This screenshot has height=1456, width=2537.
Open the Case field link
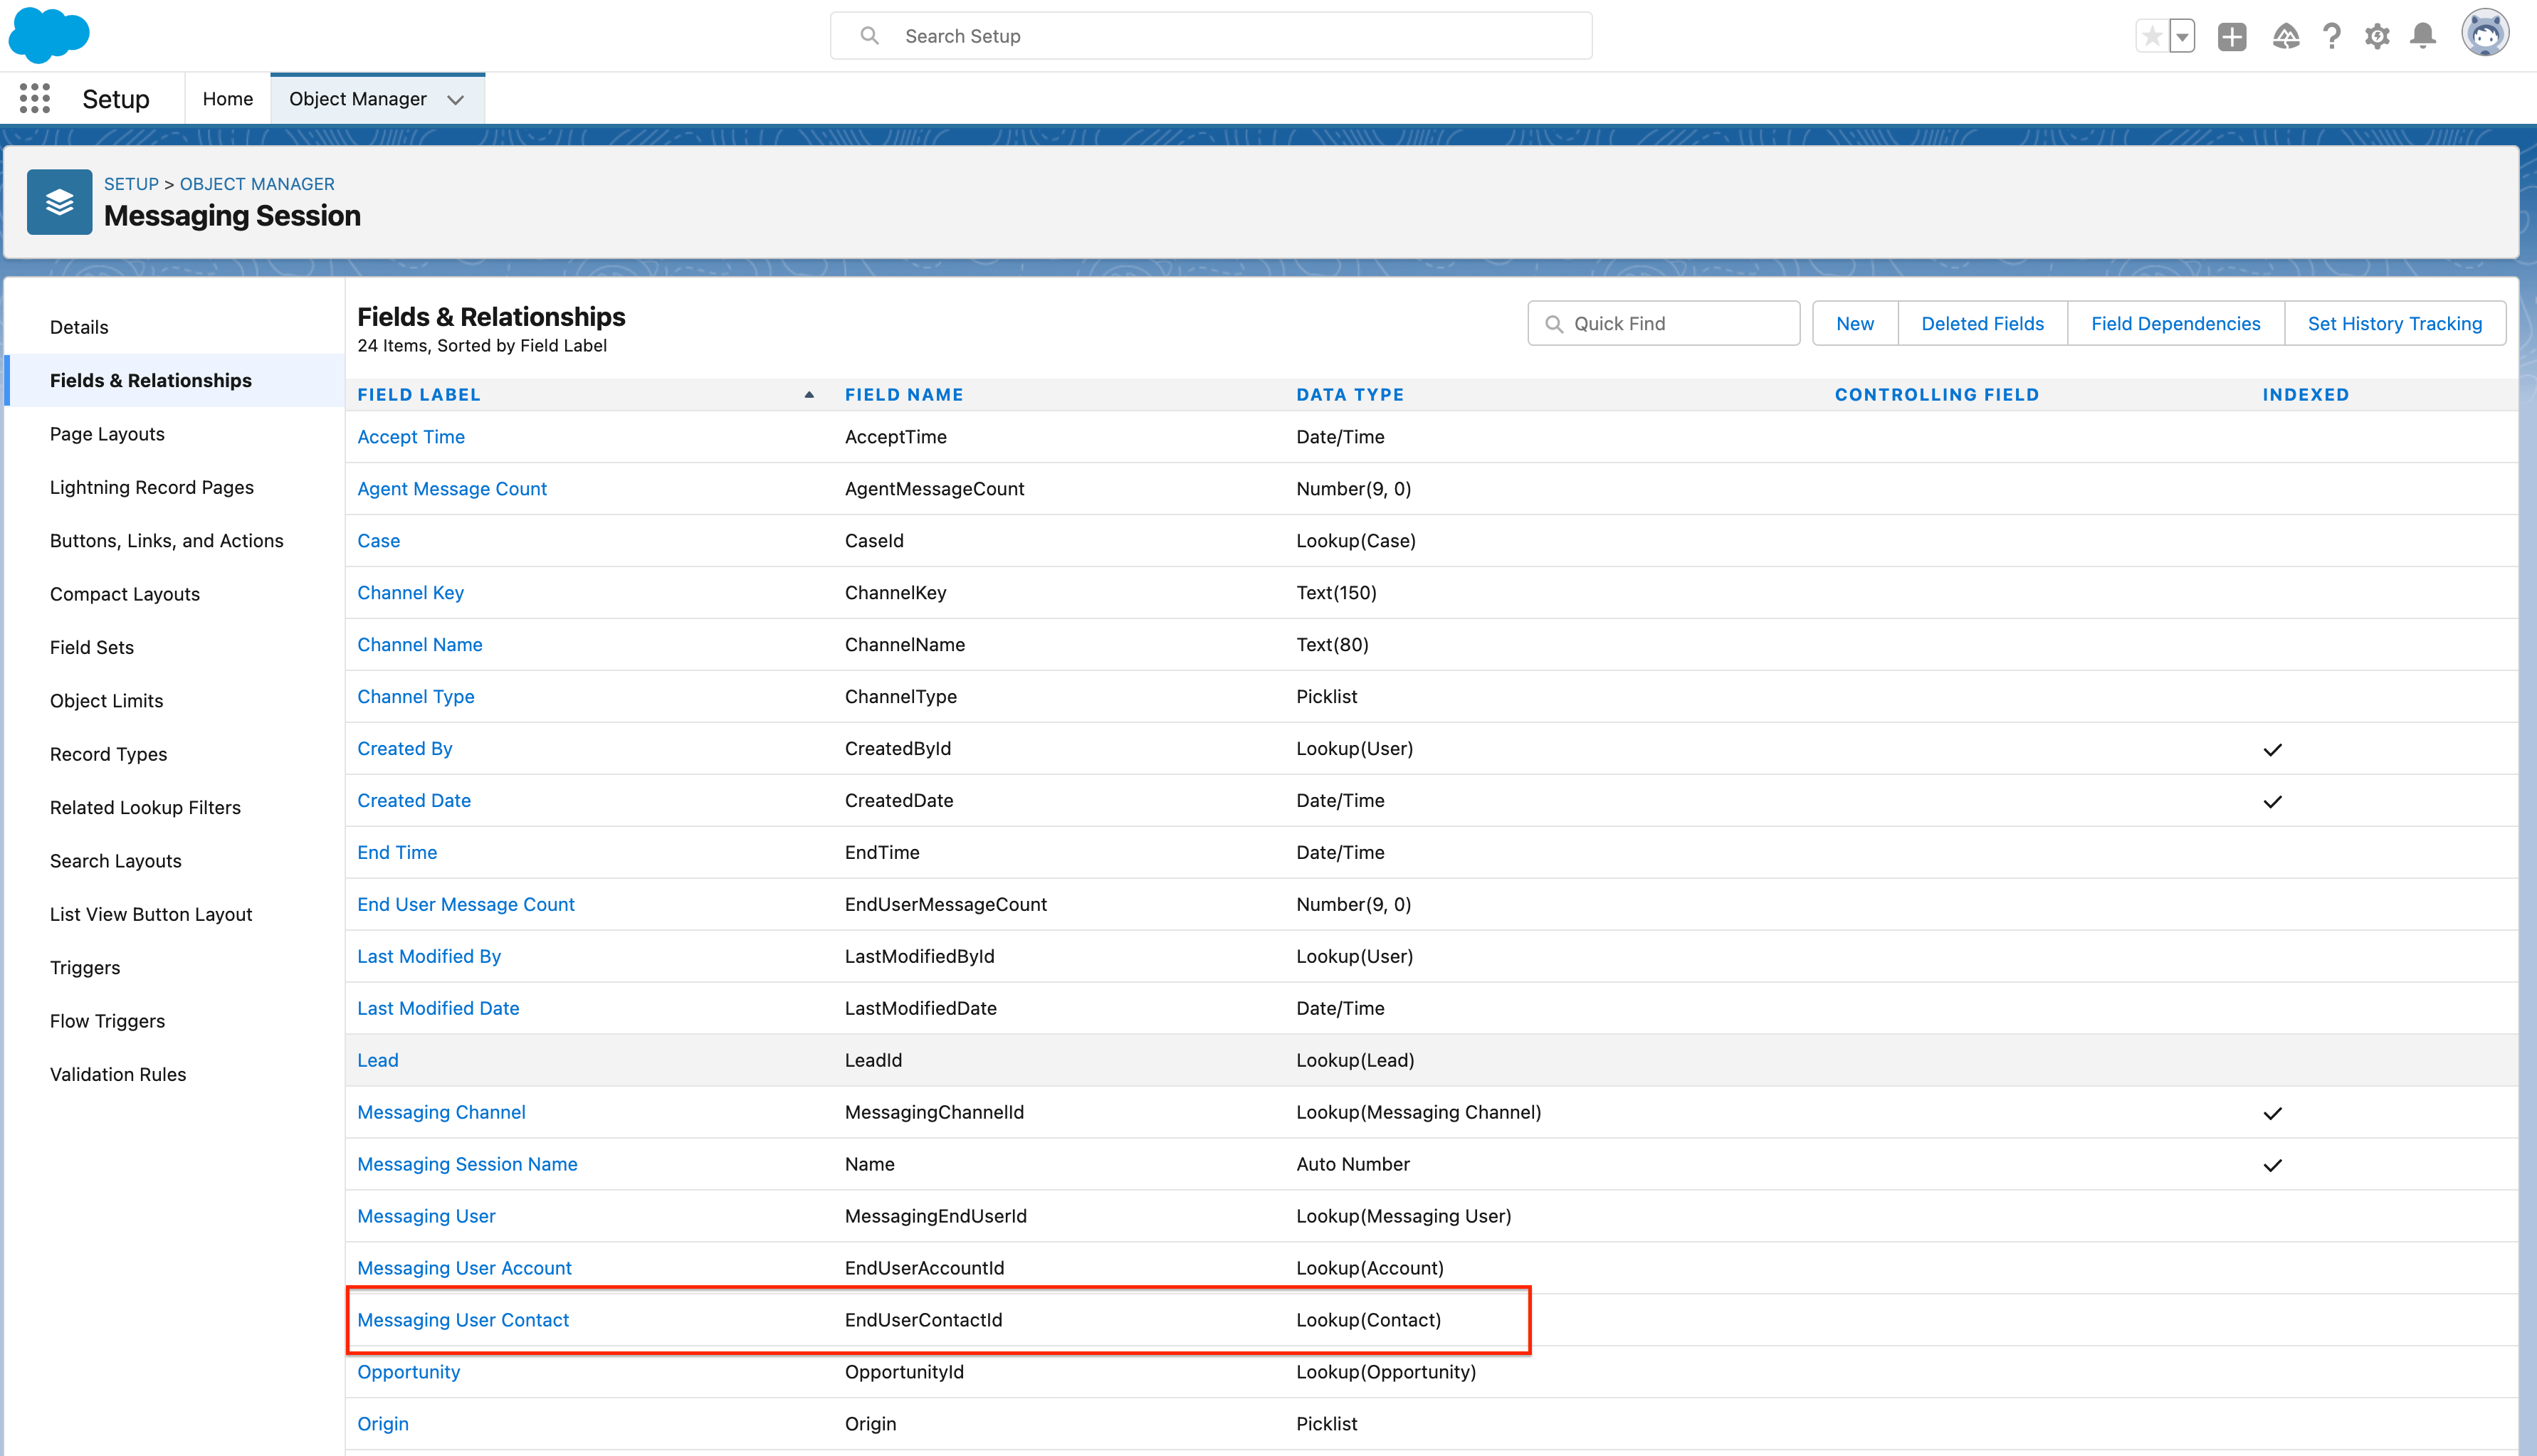(x=379, y=541)
